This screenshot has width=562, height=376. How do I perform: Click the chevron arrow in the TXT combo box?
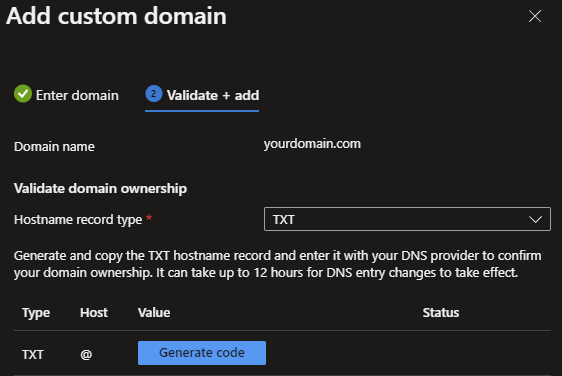pyautogui.click(x=535, y=219)
